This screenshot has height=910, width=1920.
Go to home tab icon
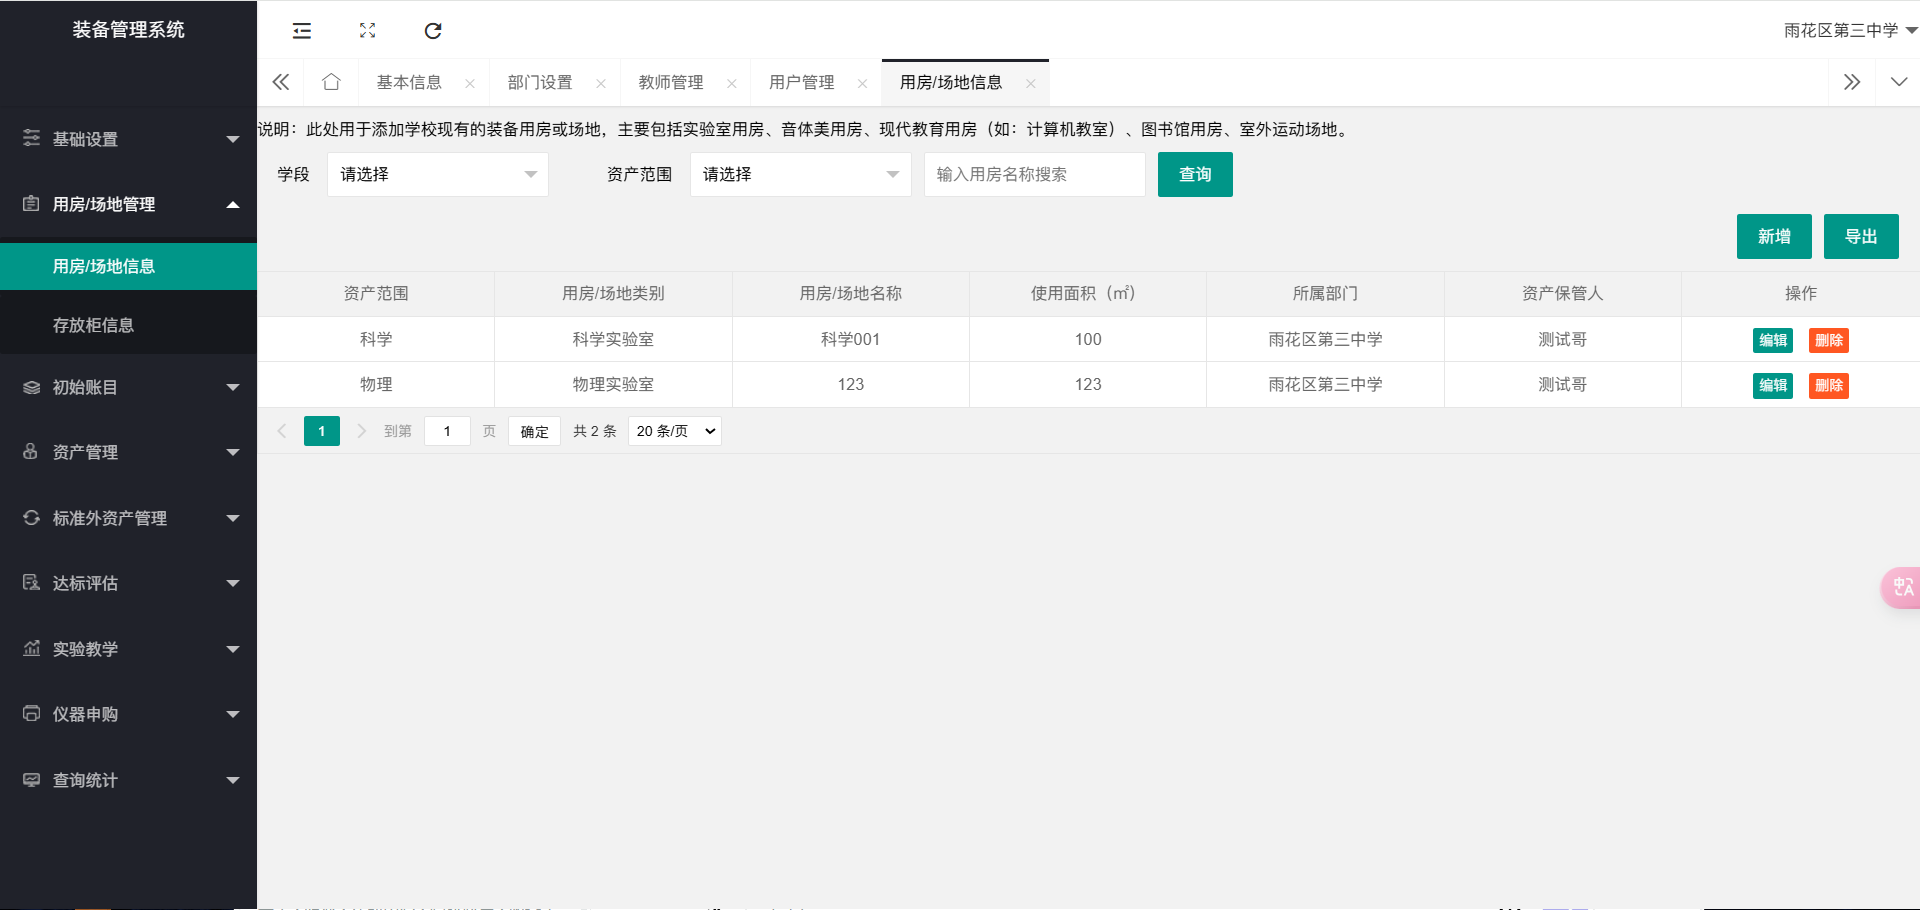click(331, 82)
